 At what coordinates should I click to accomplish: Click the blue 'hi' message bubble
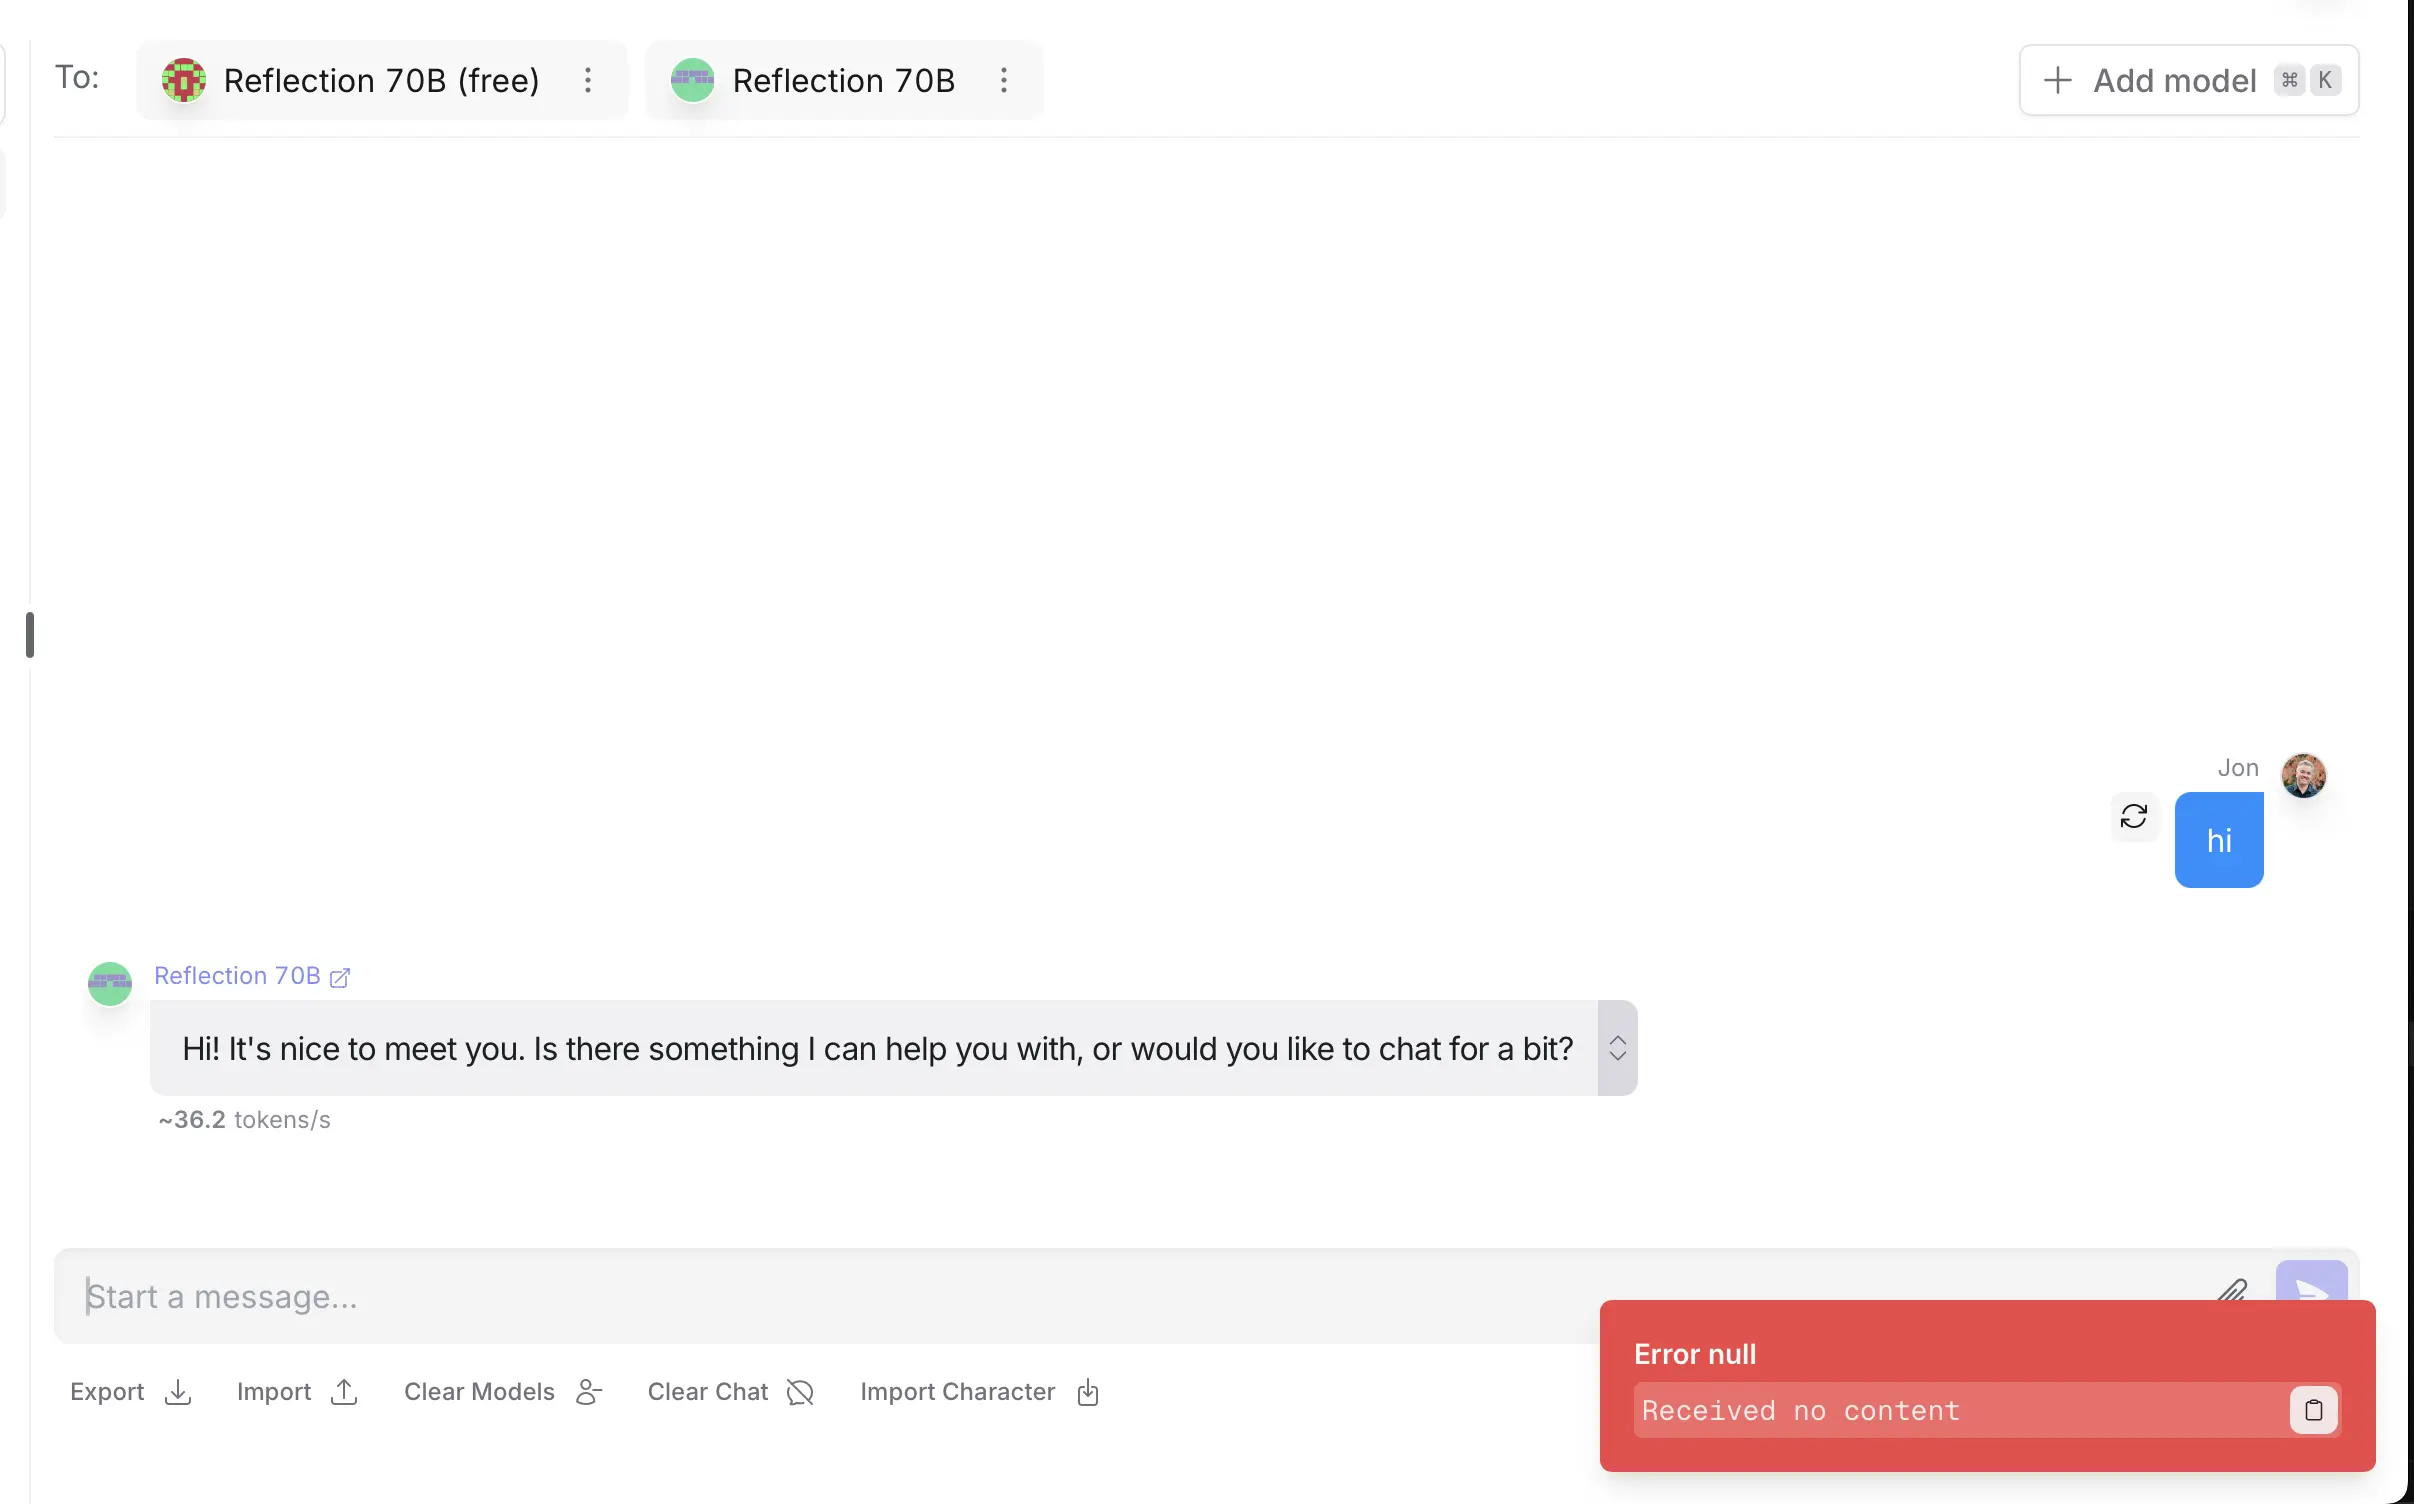2219,840
